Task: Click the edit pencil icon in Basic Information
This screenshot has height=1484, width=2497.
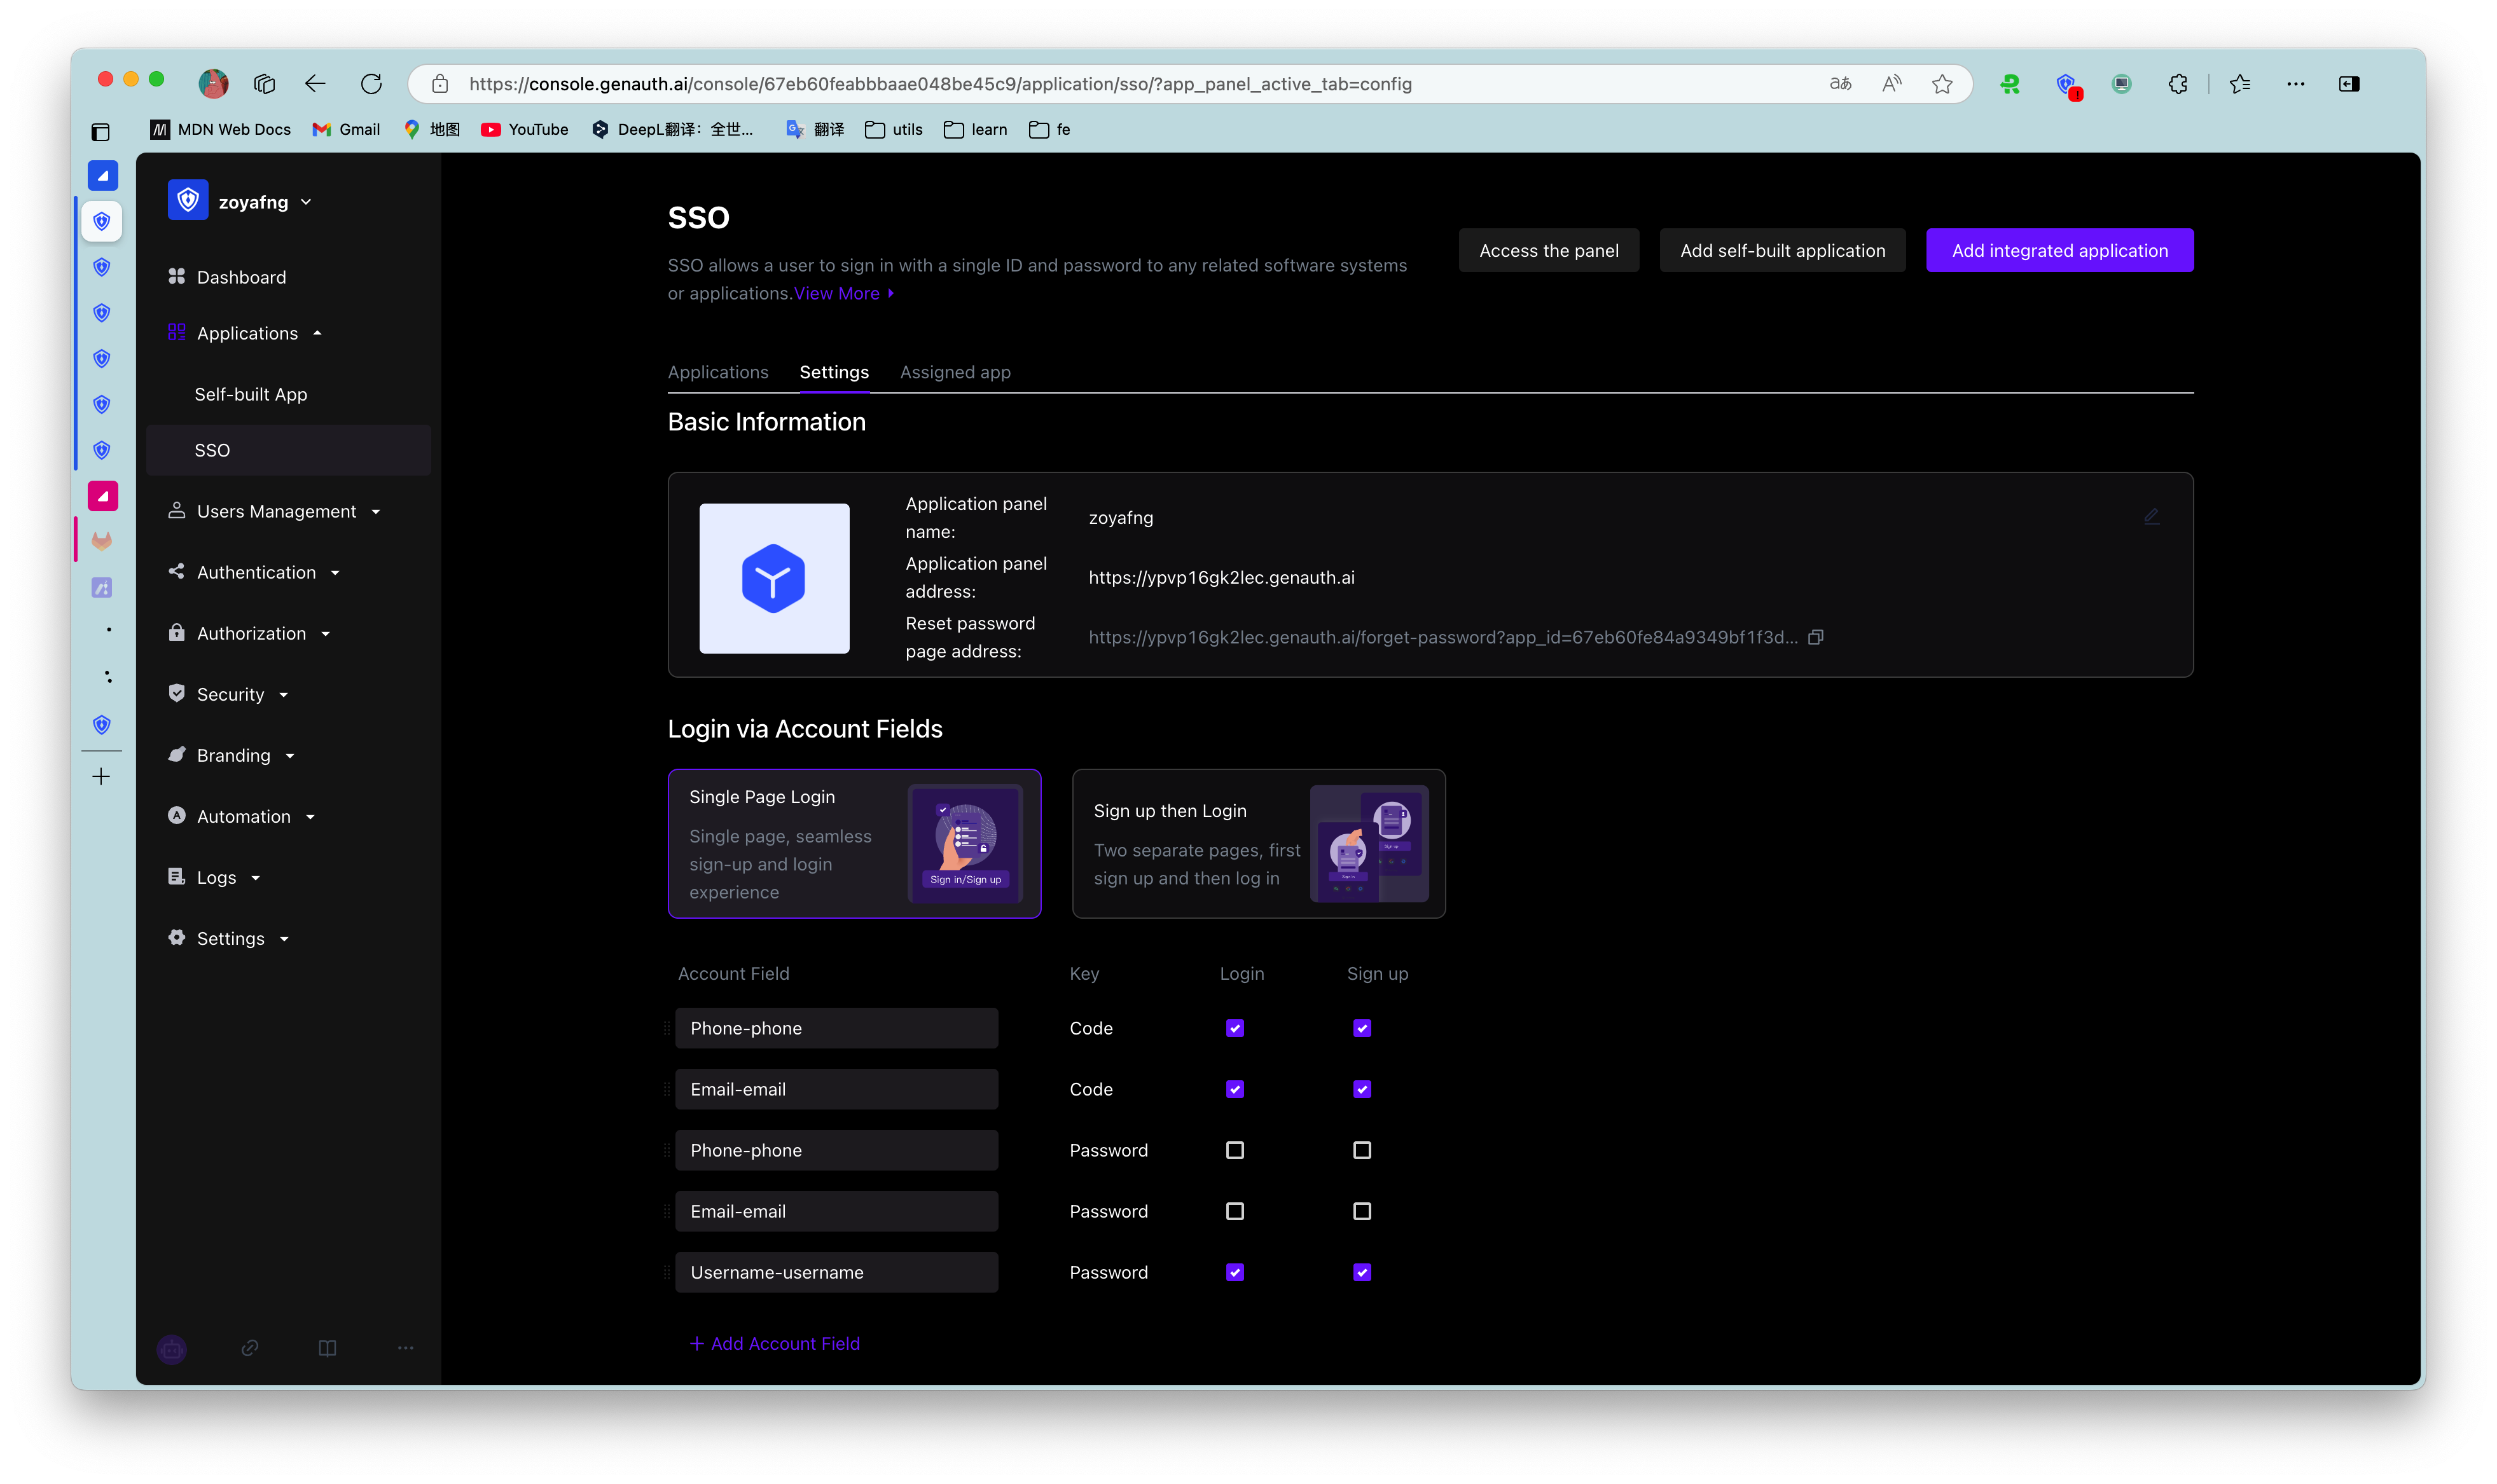Action: click(x=2151, y=517)
